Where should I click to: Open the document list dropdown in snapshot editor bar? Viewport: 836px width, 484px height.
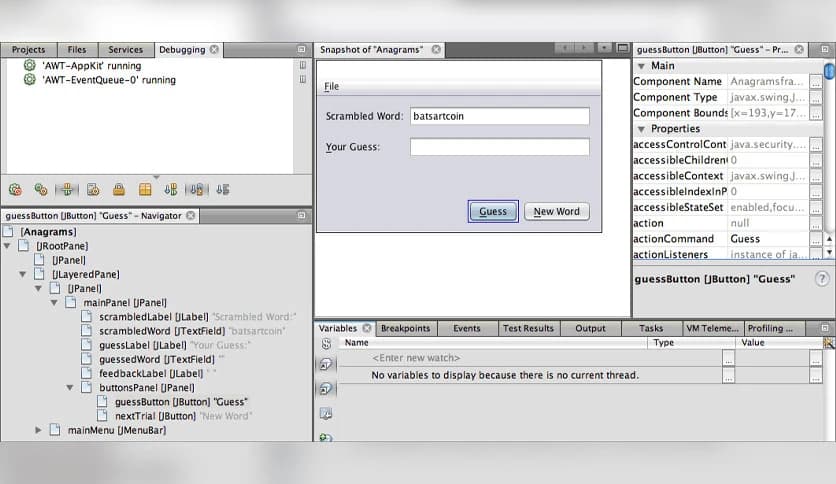[604, 48]
